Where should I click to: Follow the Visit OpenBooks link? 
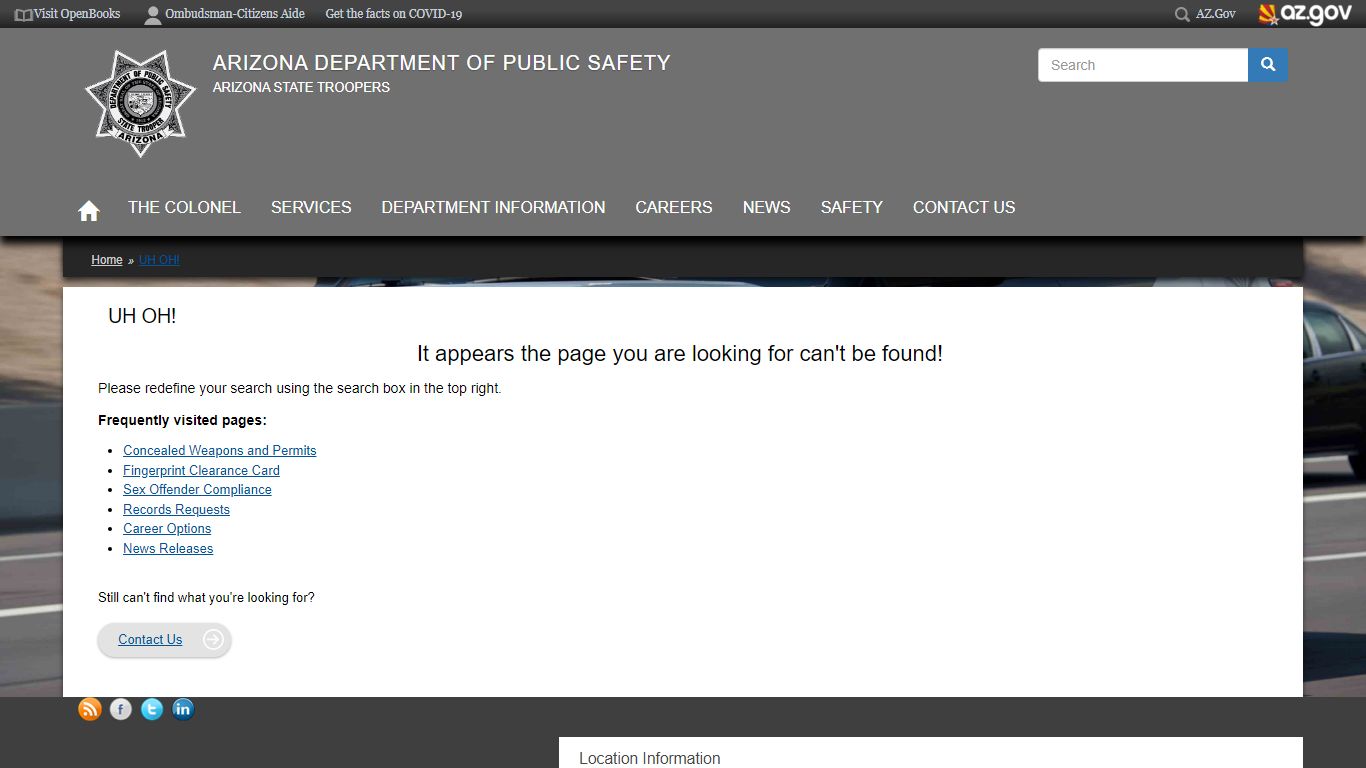tap(77, 14)
